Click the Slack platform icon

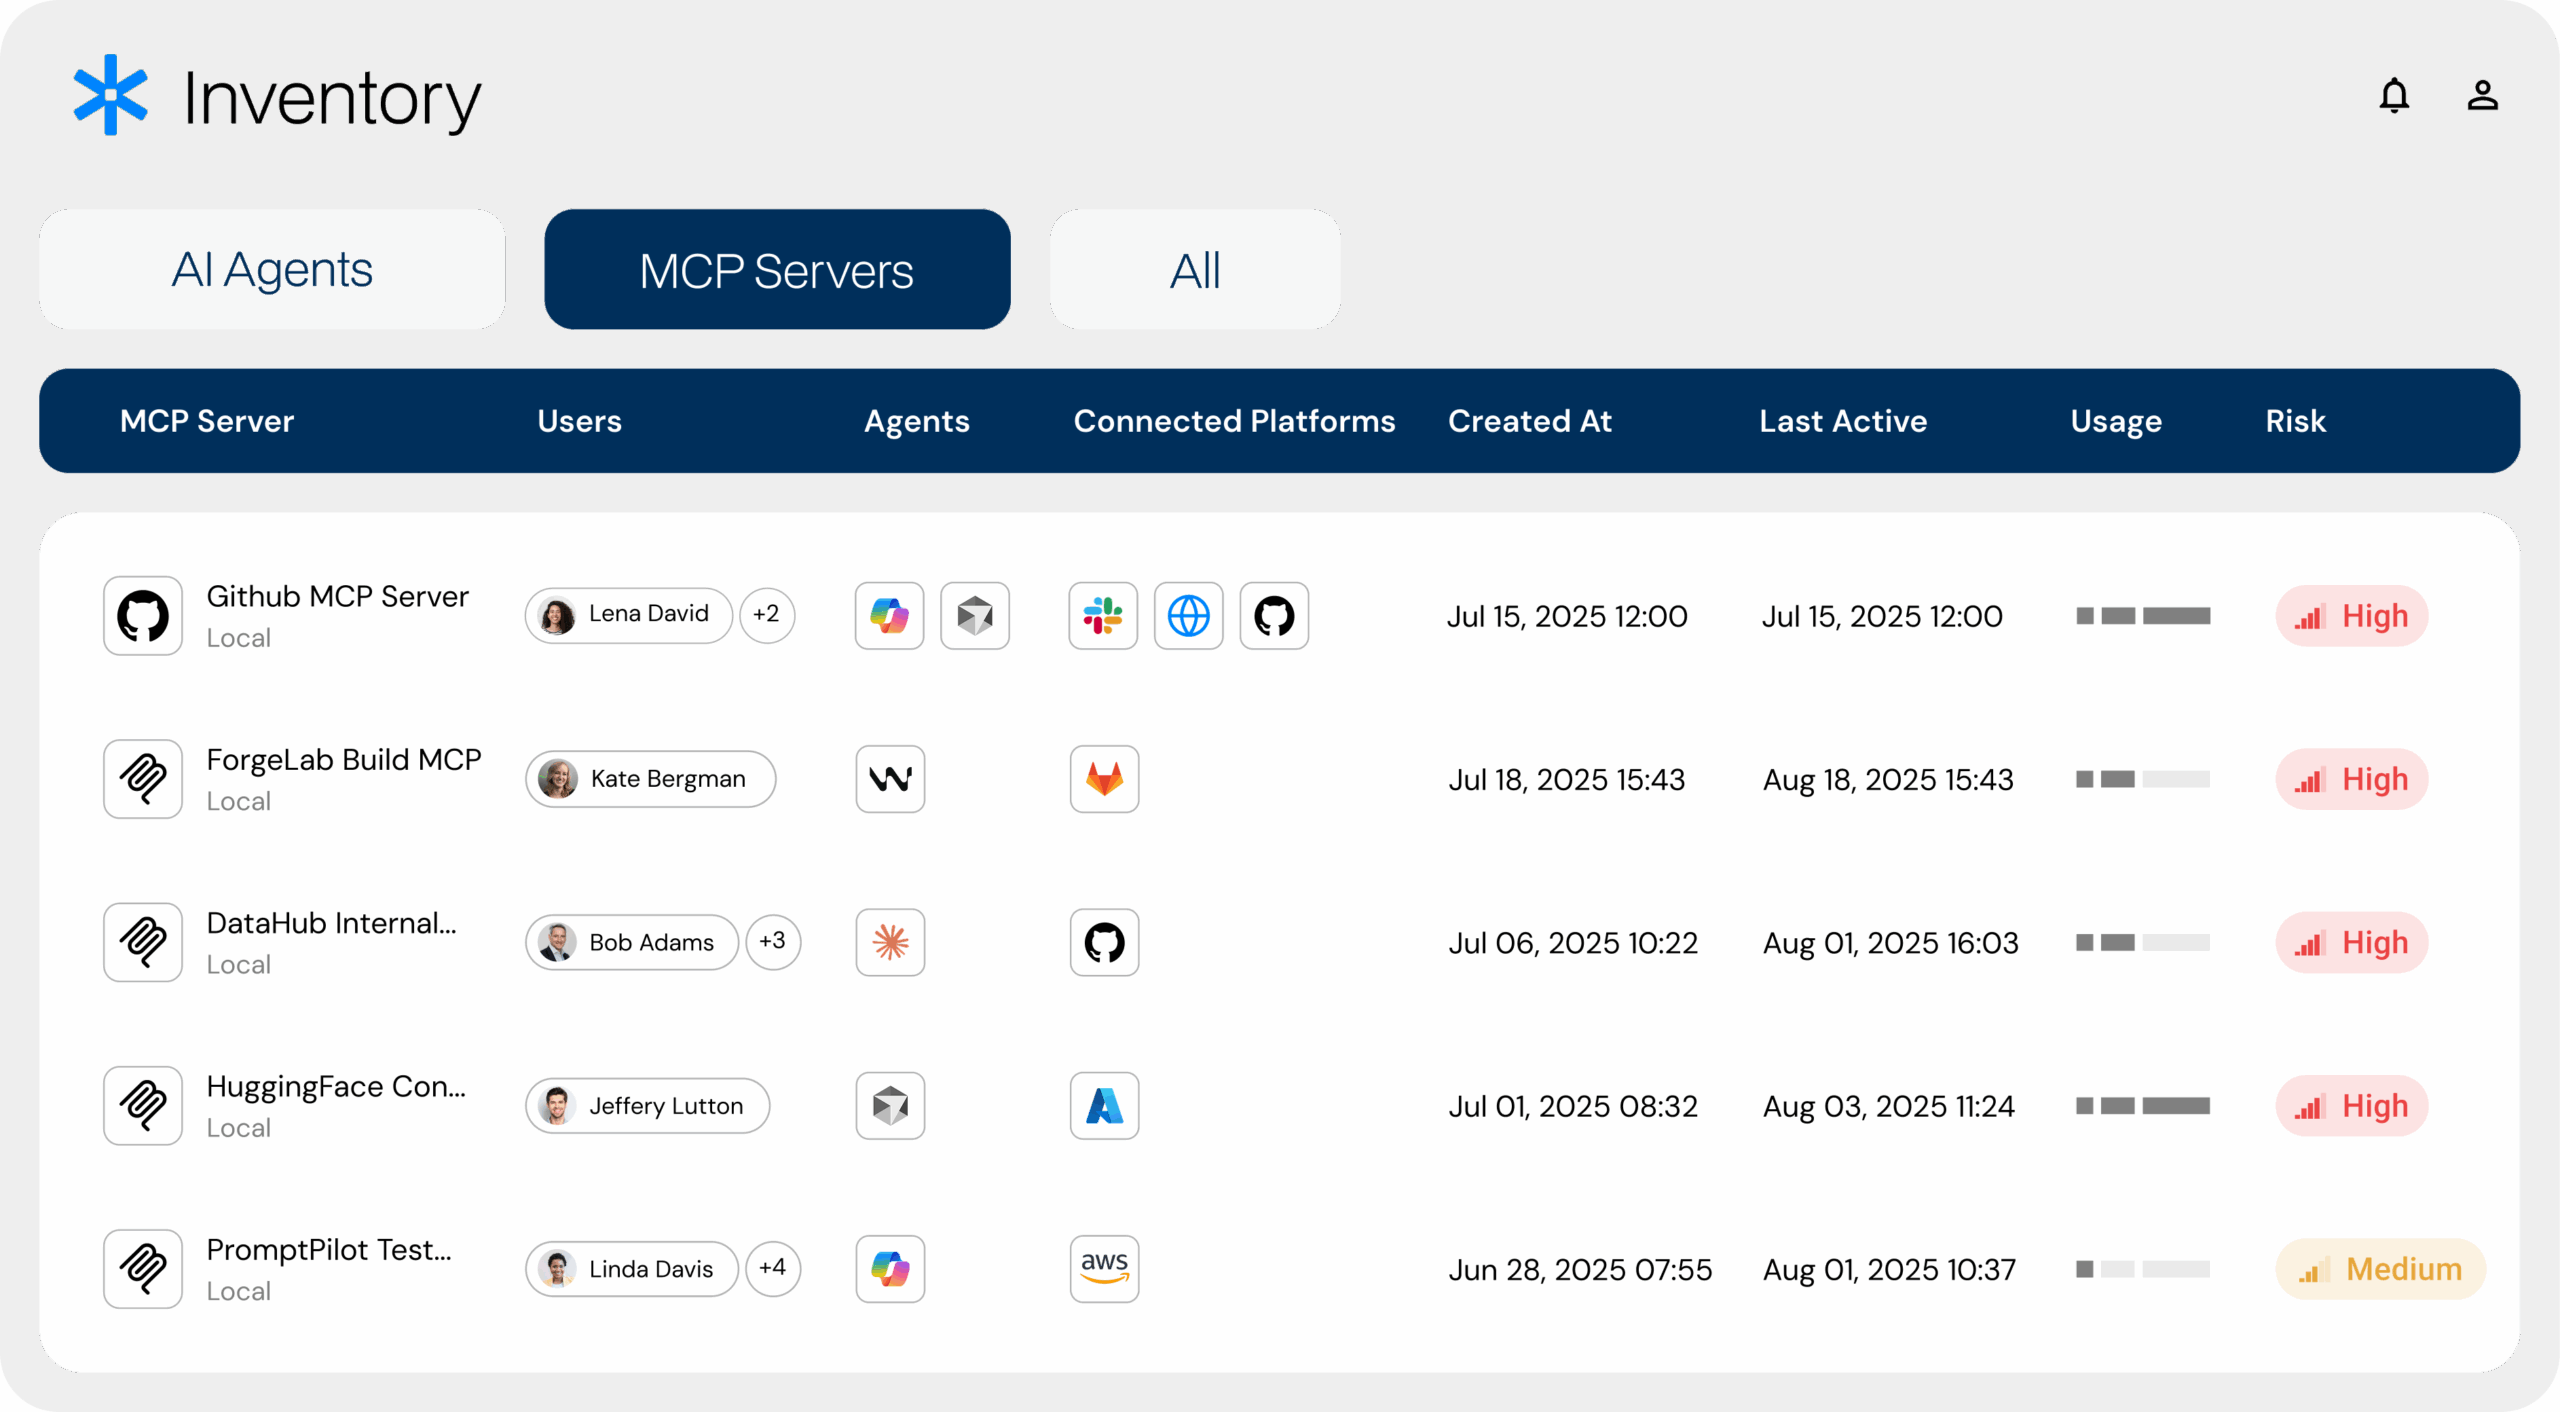point(1103,616)
